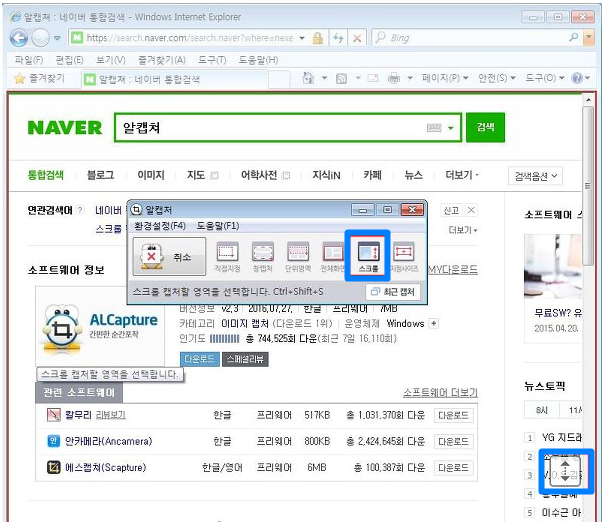605x528 pixels.
Task: Click the home page icon in toolbar
Action: [x=308, y=78]
